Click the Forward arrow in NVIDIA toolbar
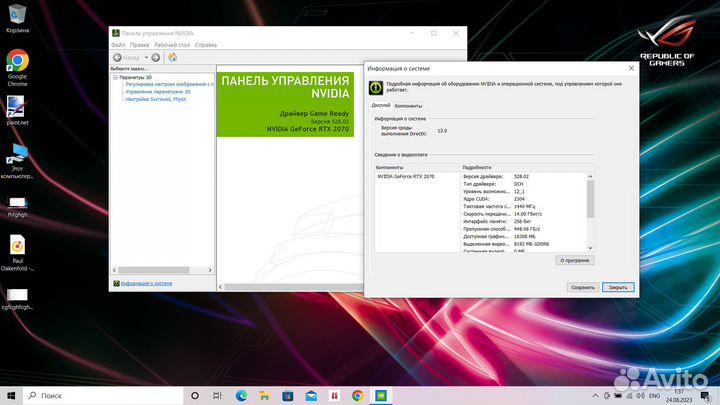Screen dimensions: 720x405 click(156, 57)
